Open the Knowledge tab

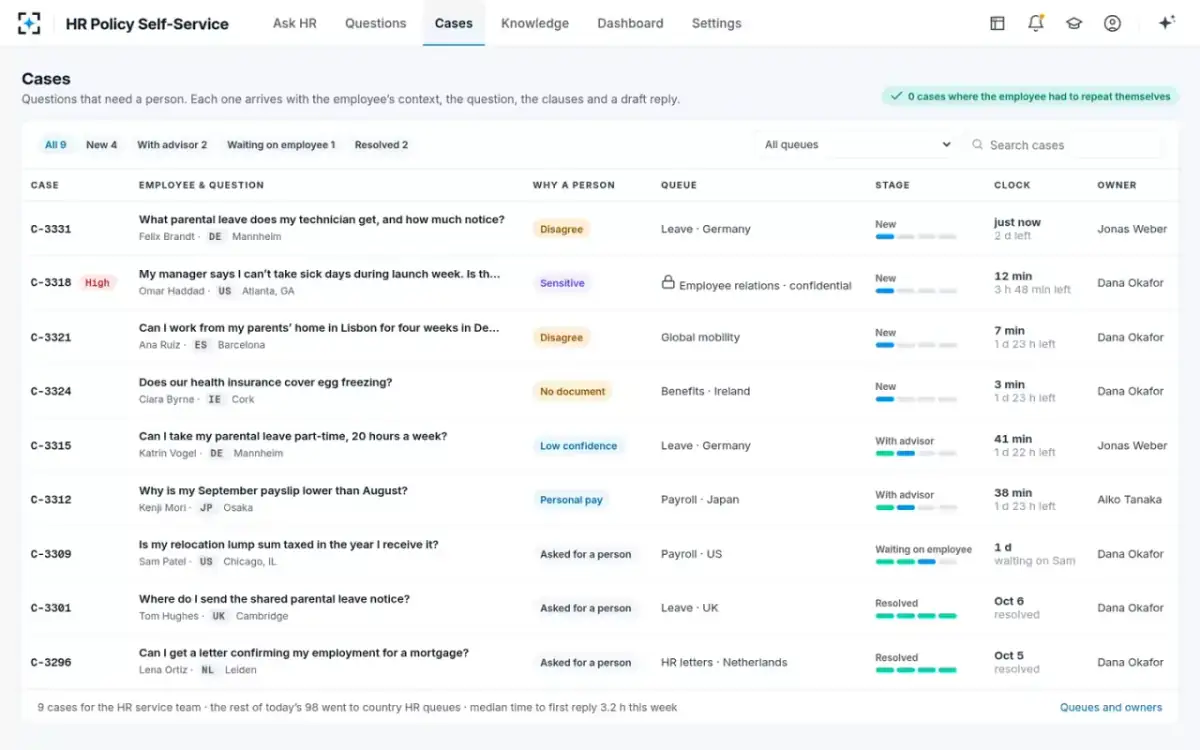pyautogui.click(x=535, y=23)
